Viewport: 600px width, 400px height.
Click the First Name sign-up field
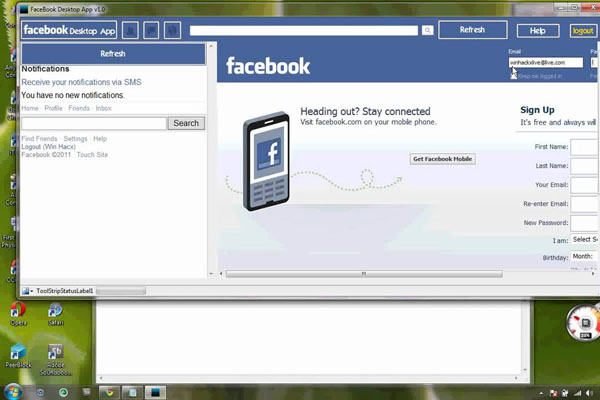click(585, 147)
